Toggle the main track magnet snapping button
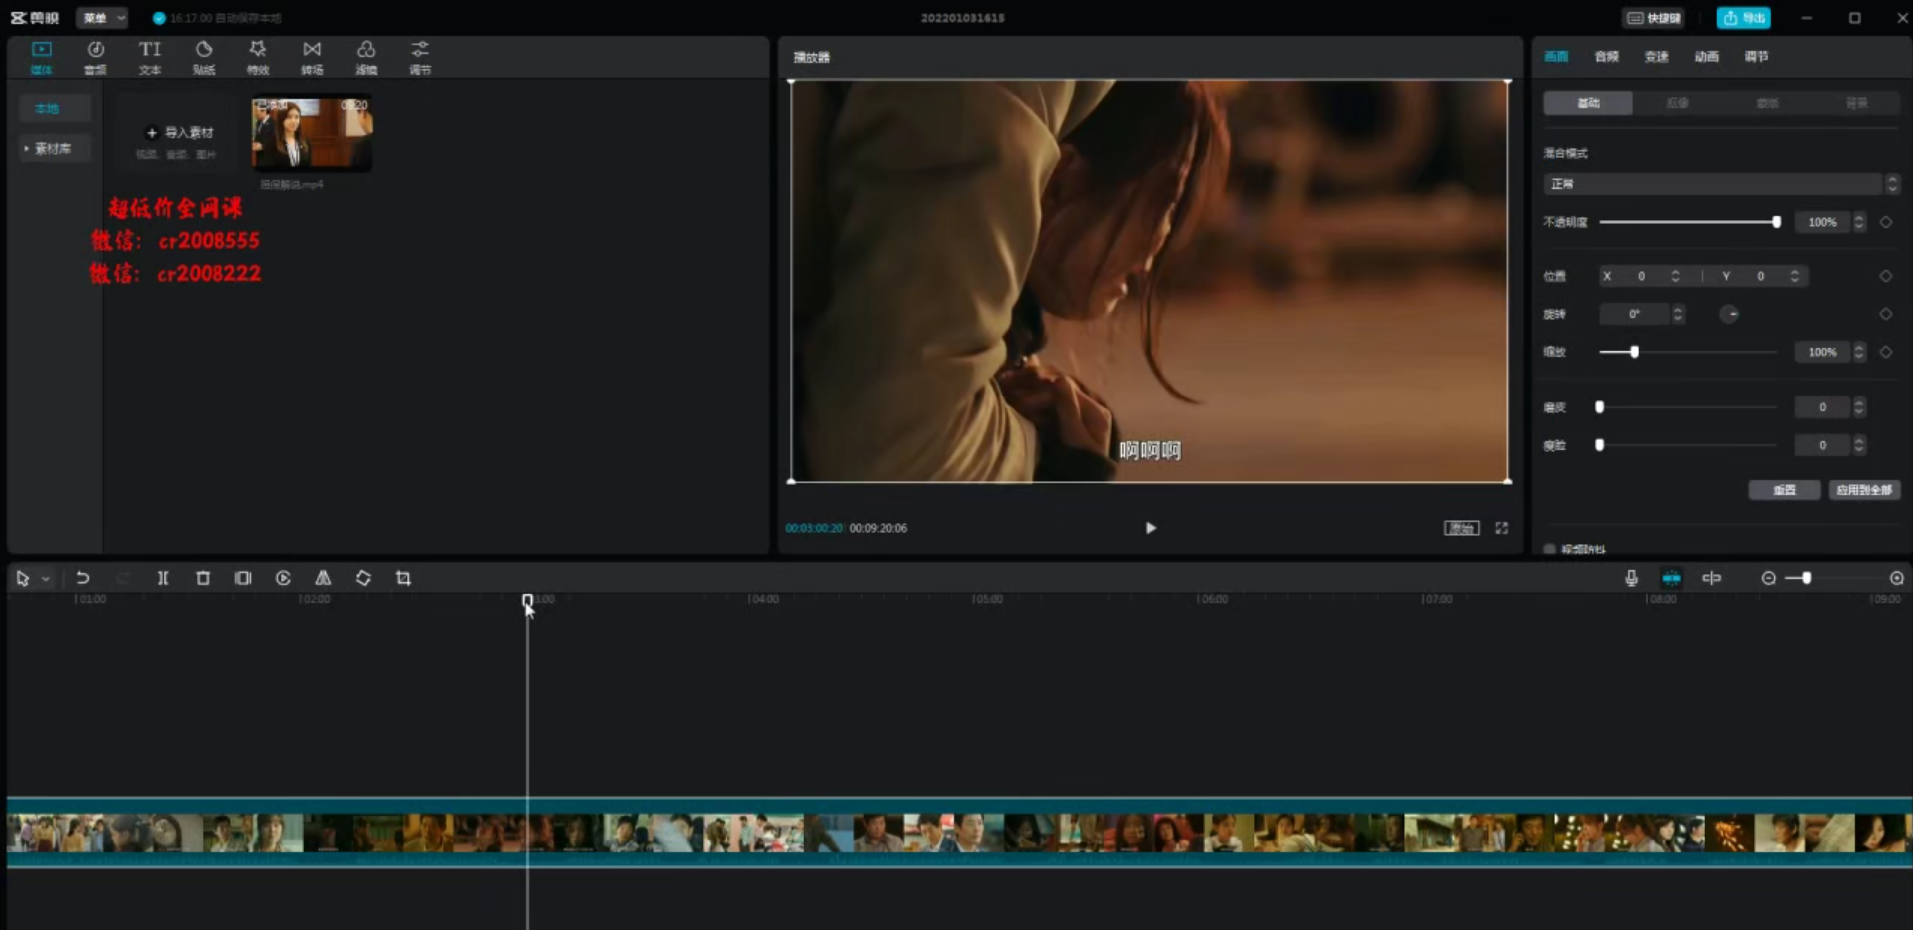The height and width of the screenshot is (930, 1913). click(x=1671, y=578)
